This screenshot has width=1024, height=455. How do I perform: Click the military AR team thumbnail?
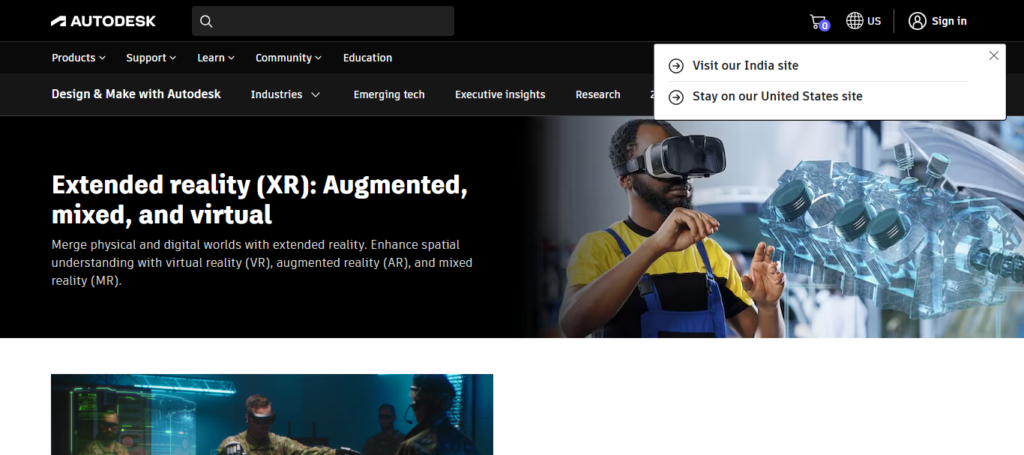coord(272,415)
